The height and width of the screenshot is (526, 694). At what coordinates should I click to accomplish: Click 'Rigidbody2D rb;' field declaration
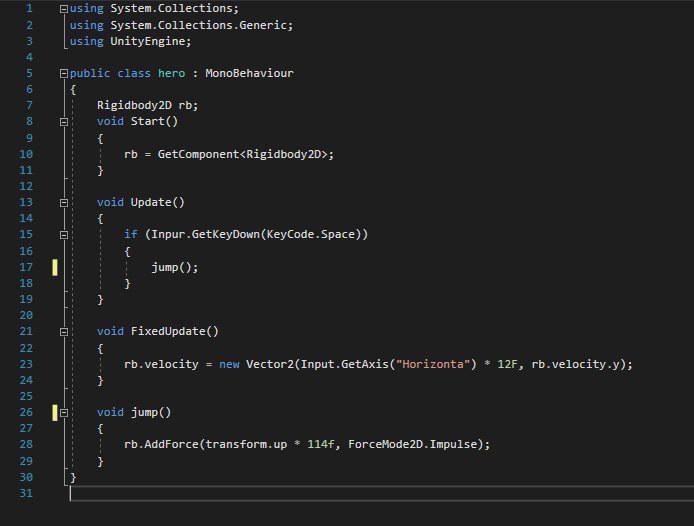click(147, 105)
